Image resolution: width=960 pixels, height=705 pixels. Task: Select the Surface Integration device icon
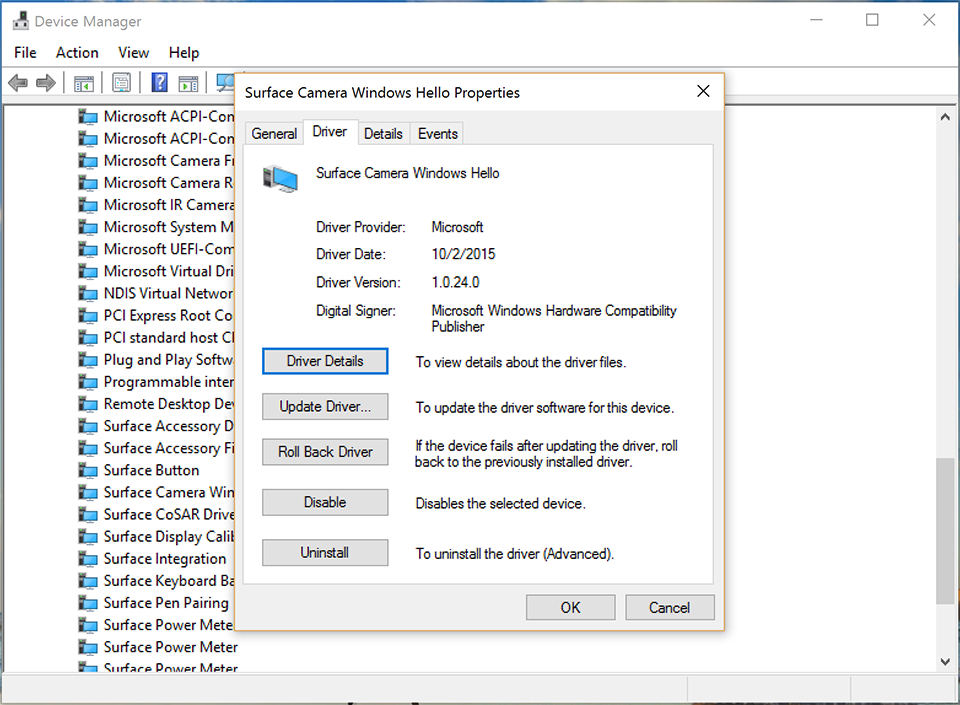tap(88, 559)
